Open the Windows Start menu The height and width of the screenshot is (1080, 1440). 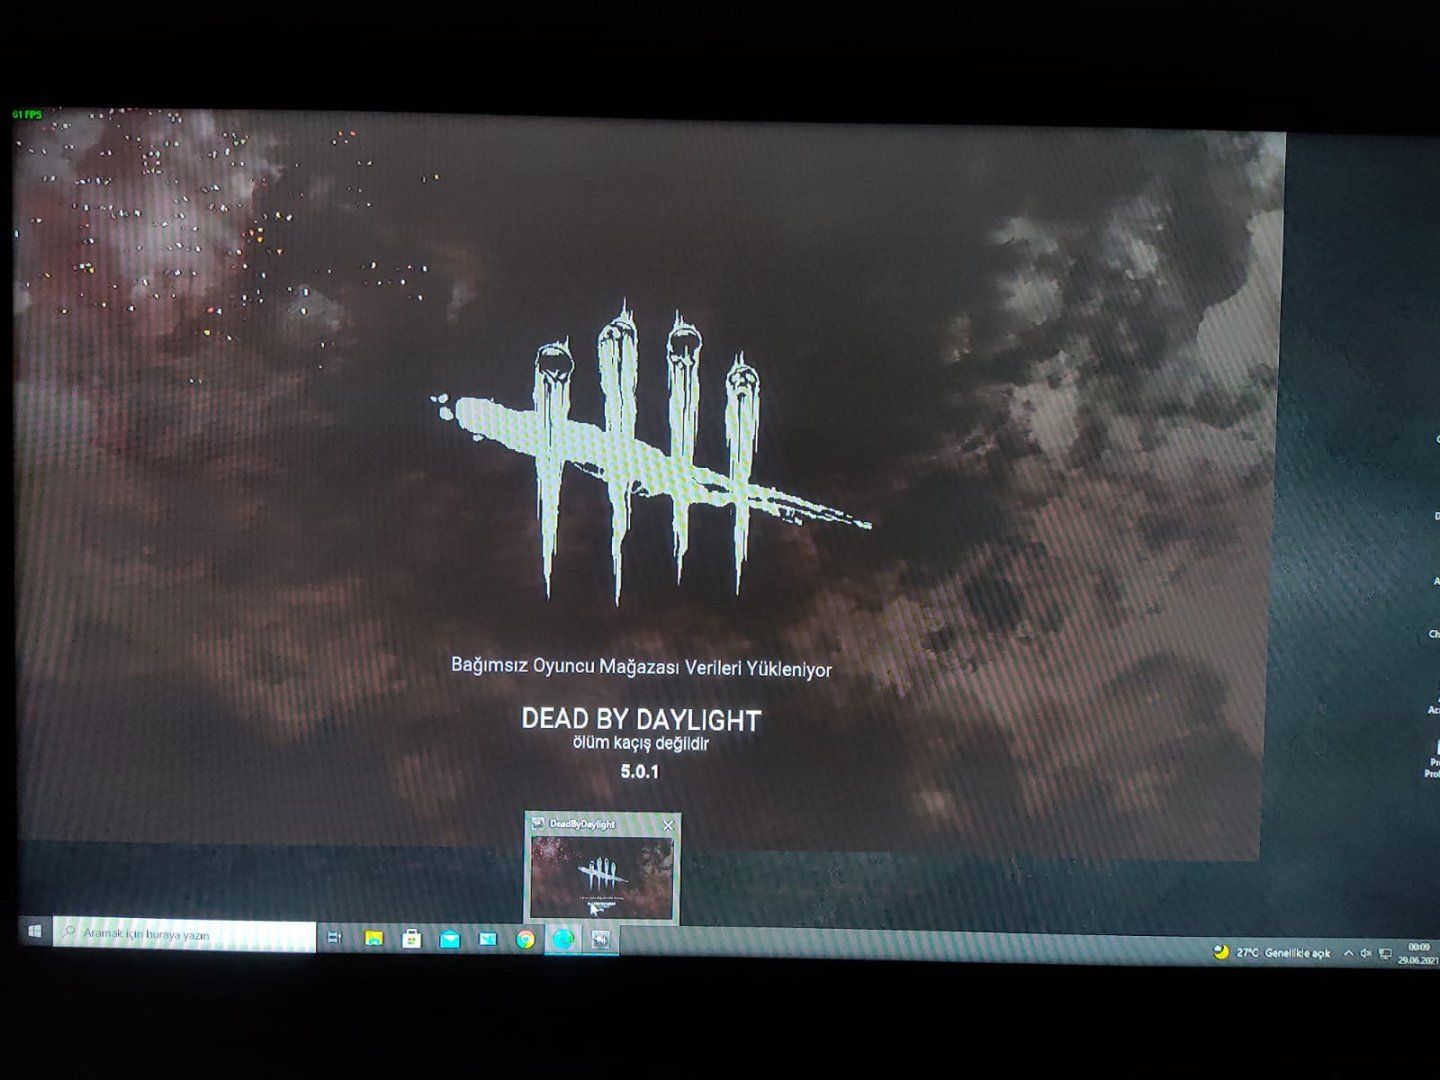(x=35, y=931)
